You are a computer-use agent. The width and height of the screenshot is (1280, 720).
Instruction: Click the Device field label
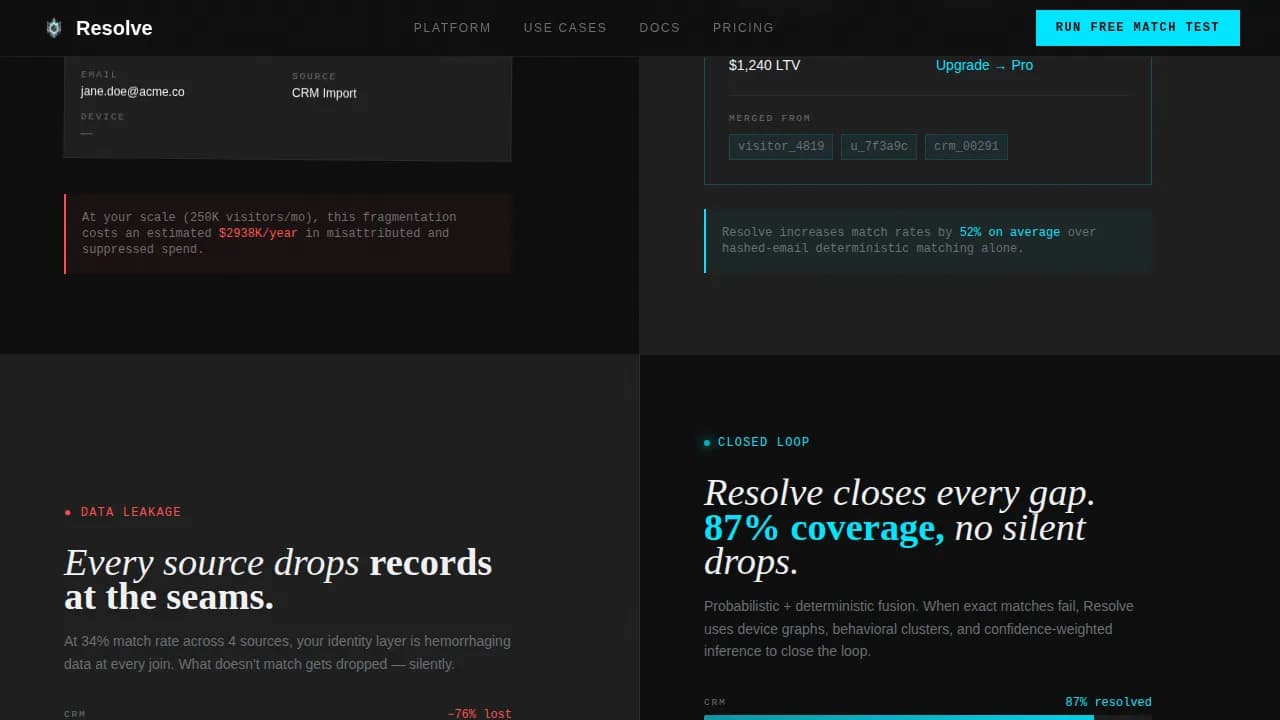pos(103,116)
